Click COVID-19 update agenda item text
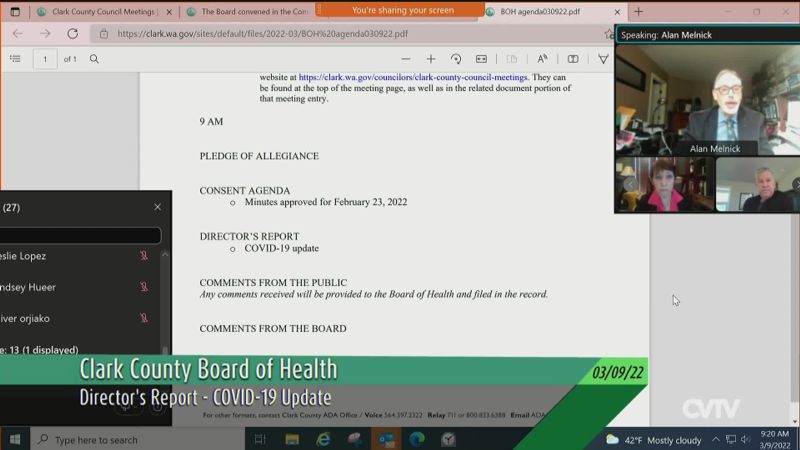 [282, 248]
